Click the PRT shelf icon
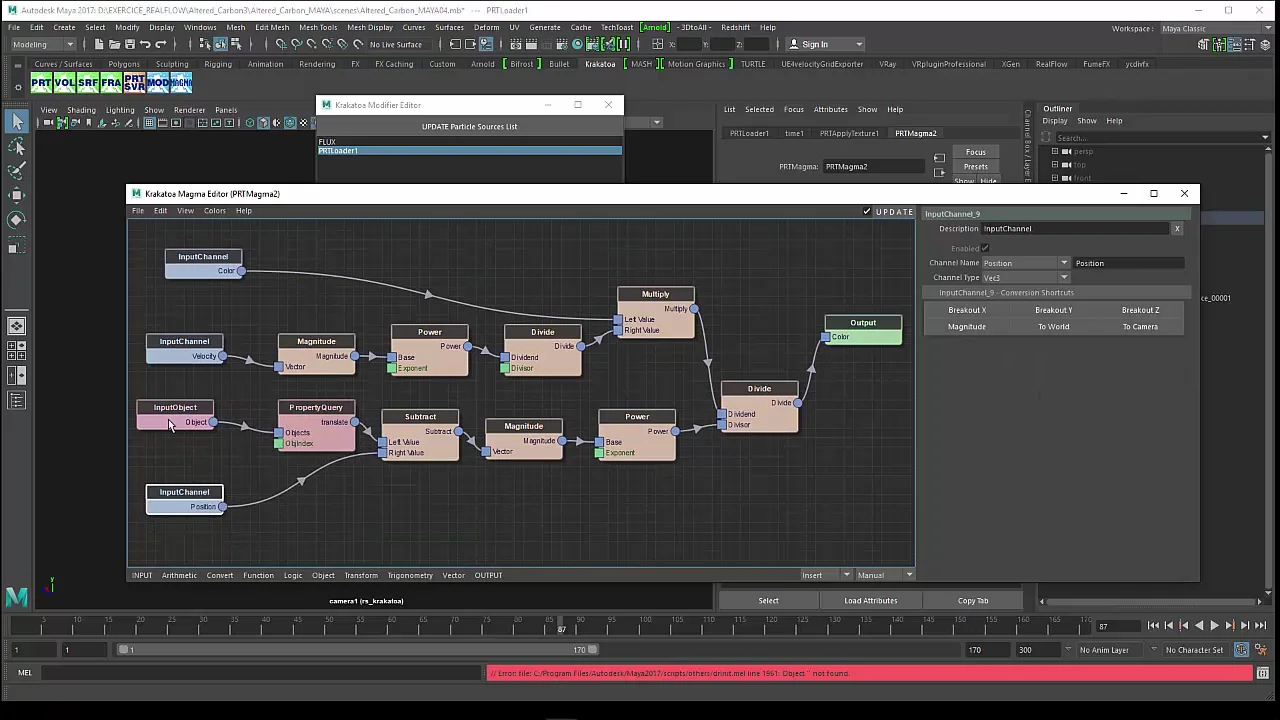Screen dimensions: 1280x720 point(41,82)
